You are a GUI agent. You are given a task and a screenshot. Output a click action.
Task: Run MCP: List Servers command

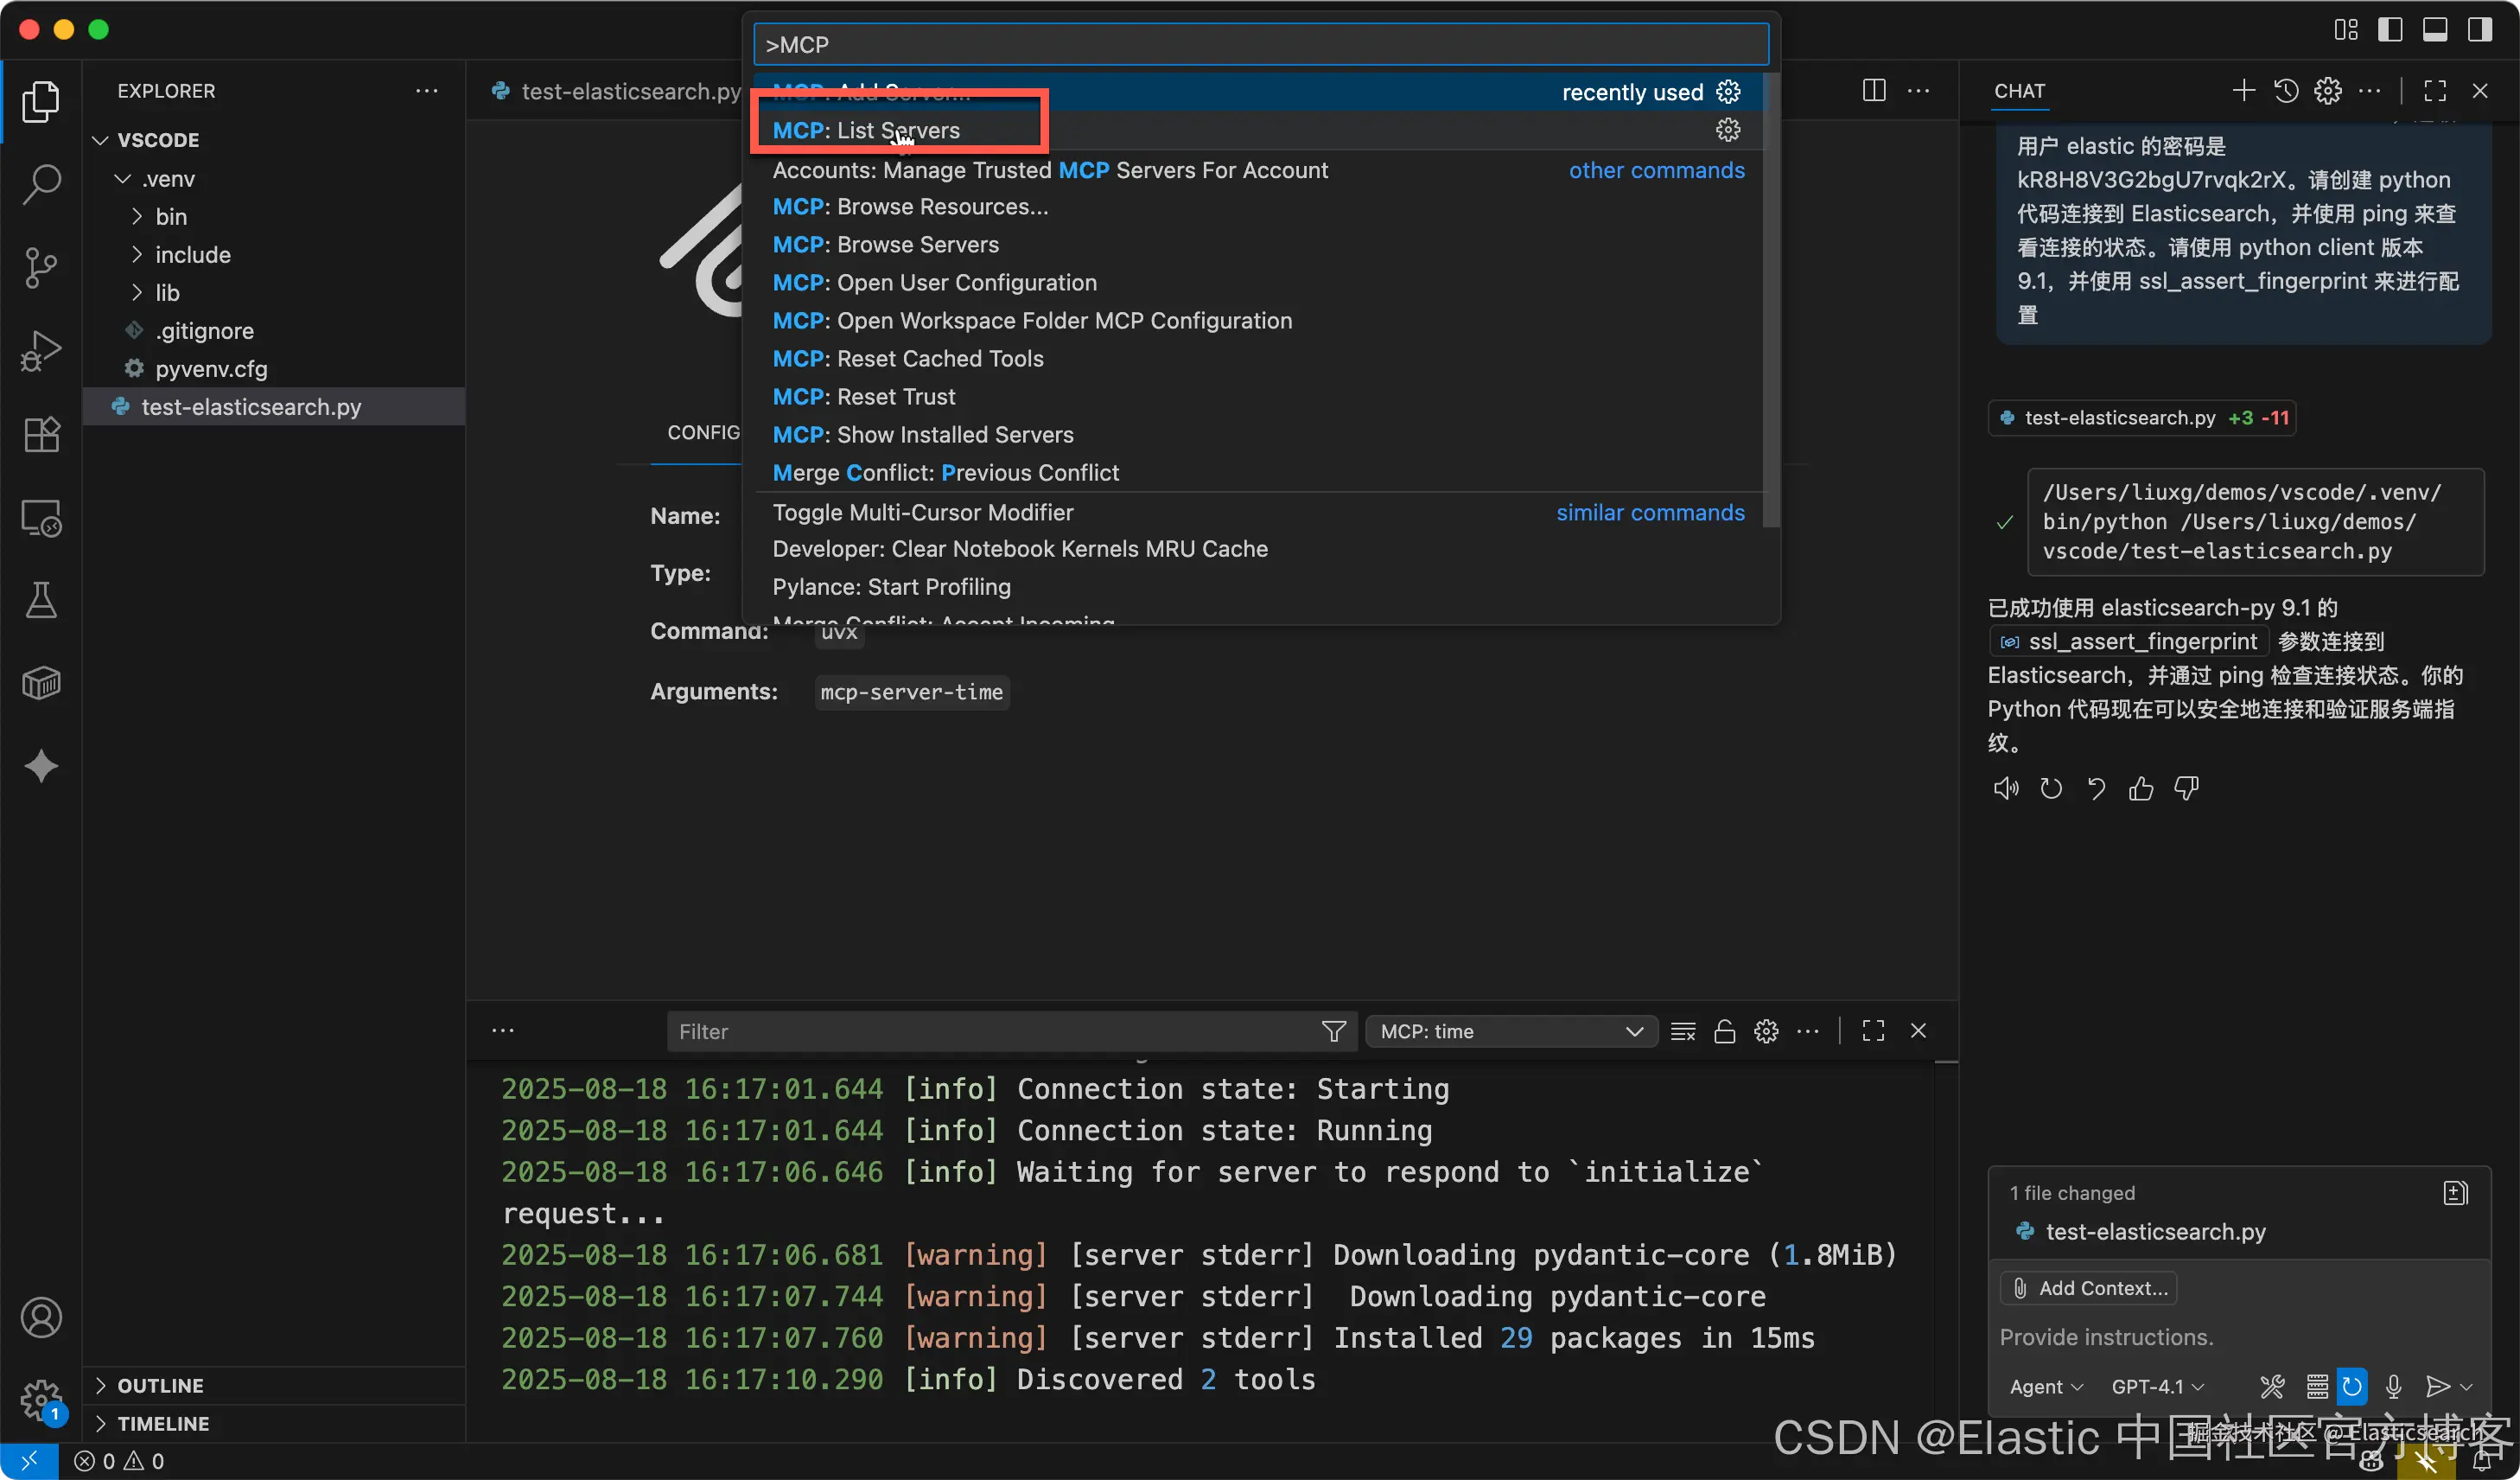click(x=1258, y=130)
